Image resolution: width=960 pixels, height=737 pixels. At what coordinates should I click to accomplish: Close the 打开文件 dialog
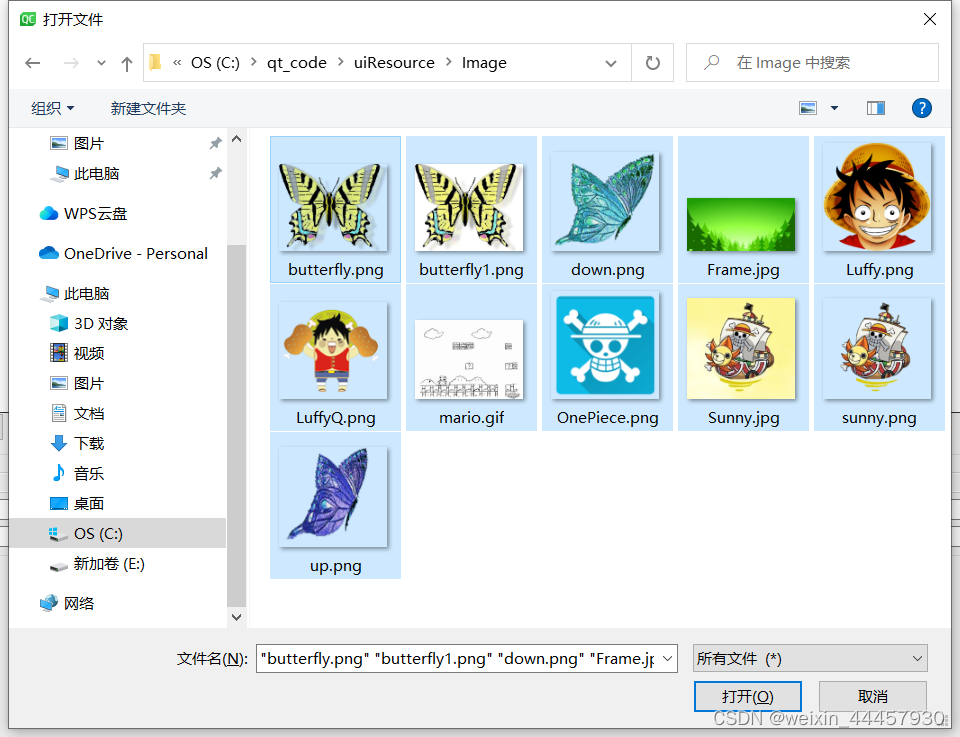click(929, 19)
